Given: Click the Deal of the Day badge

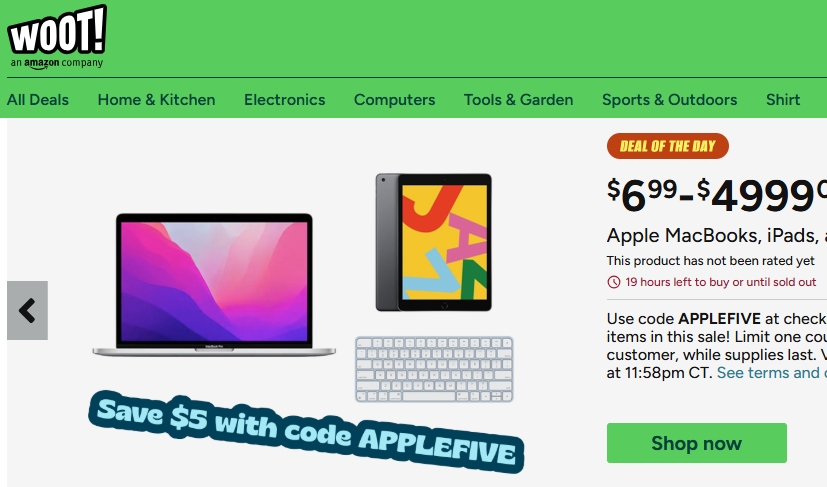Looking at the screenshot, I should 668,146.
